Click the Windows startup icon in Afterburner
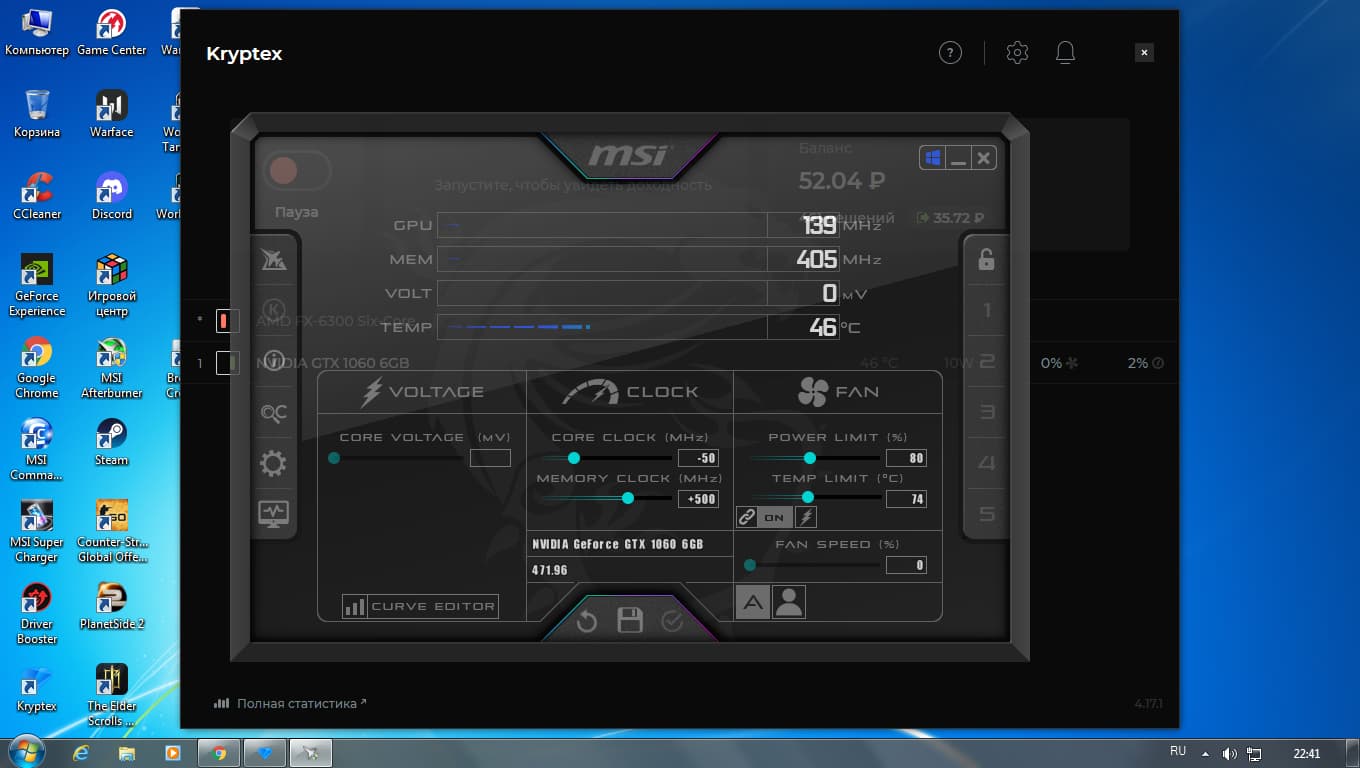Screen dimensions: 1360x768 point(933,158)
